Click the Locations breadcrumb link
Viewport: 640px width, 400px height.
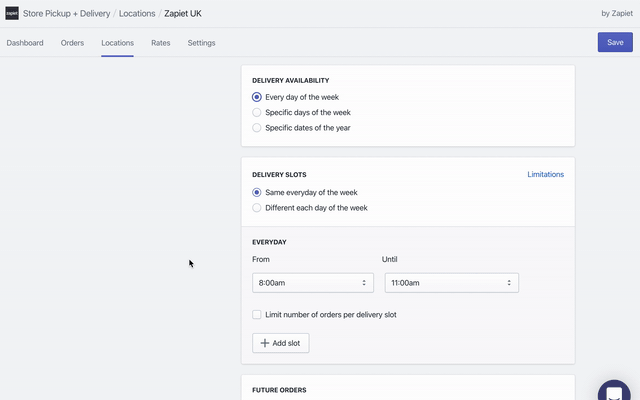[x=137, y=14]
